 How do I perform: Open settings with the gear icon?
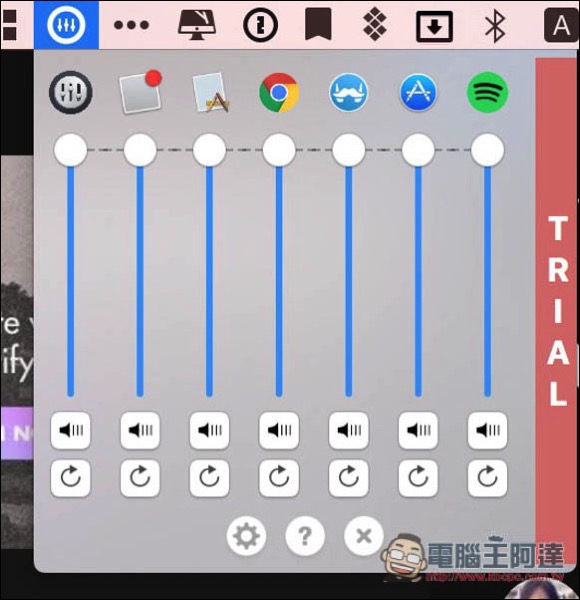point(246,536)
